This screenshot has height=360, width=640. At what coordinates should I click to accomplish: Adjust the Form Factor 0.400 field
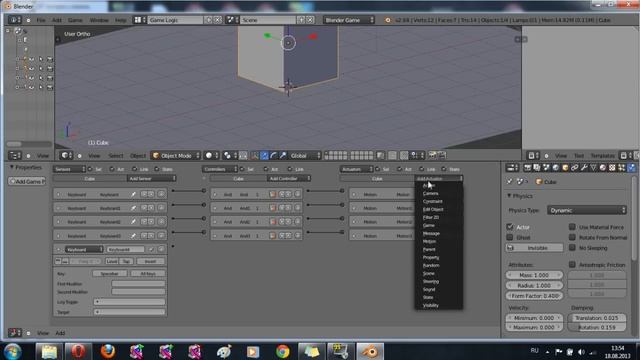pos(534,296)
